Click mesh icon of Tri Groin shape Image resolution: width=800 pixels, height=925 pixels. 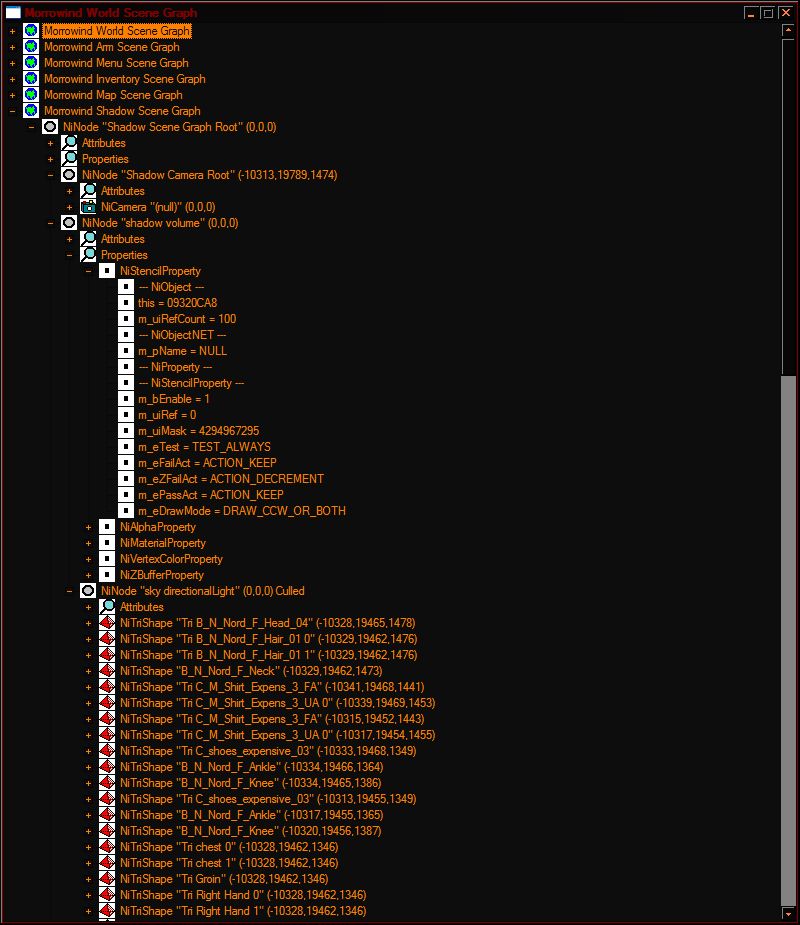(107, 878)
